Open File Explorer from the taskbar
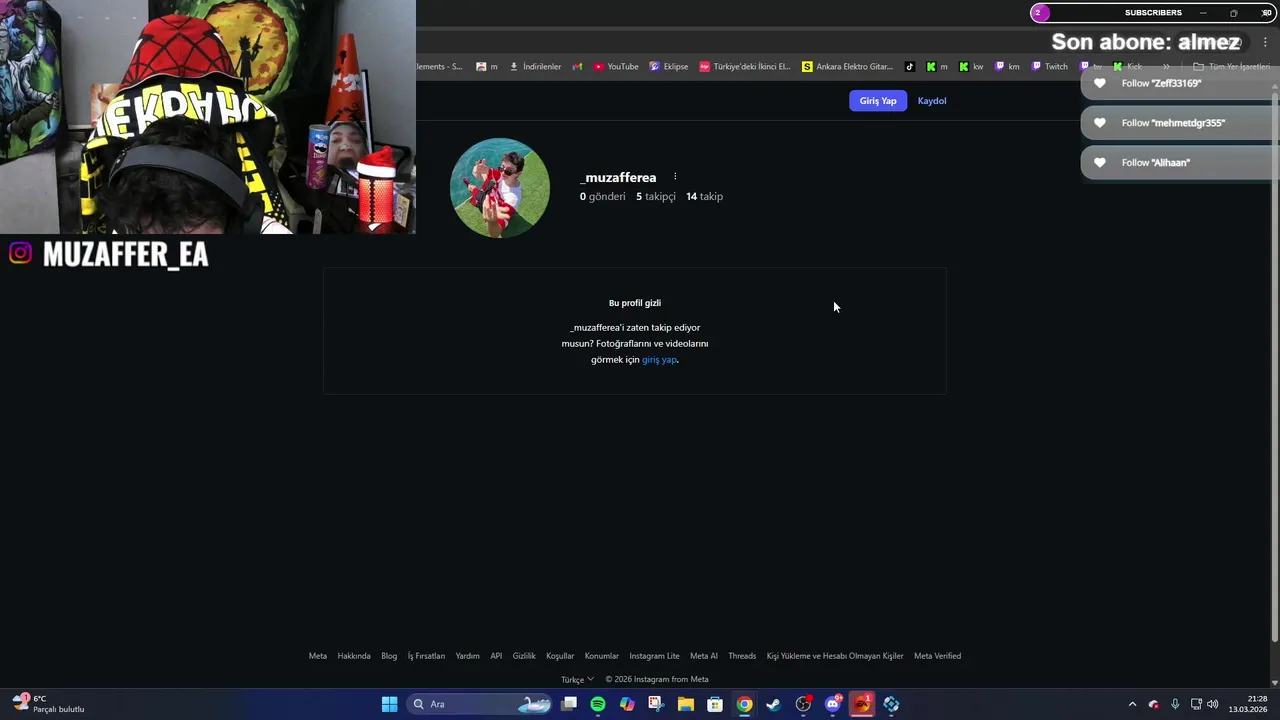The height and width of the screenshot is (720, 1280). 686,704
